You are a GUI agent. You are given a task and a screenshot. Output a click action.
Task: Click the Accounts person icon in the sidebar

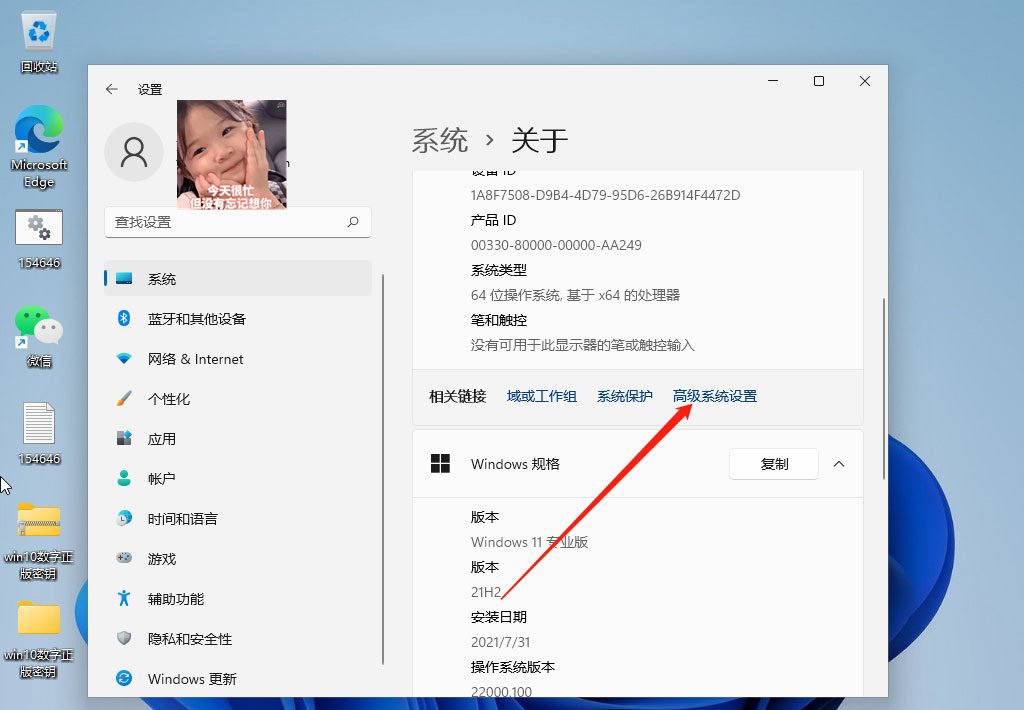coord(124,478)
